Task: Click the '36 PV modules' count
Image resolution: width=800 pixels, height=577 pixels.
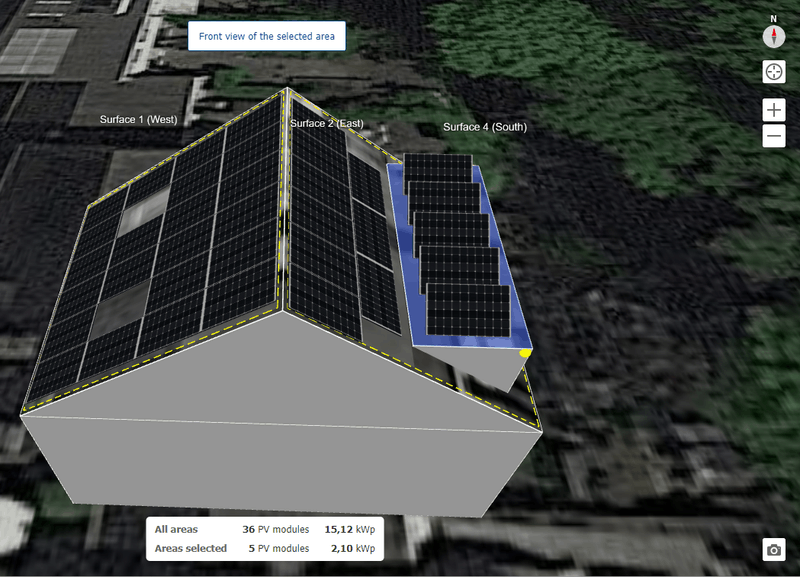Action: [x=276, y=530]
